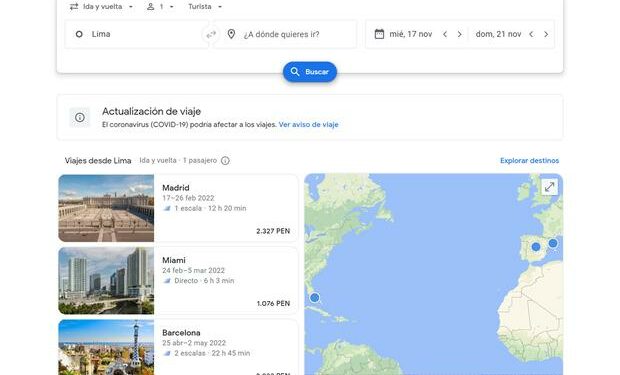The width and height of the screenshot is (620, 375).
Task: Click the Barcelona dates 25 abr–2 may 2022
Action: (x=194, y=343)
